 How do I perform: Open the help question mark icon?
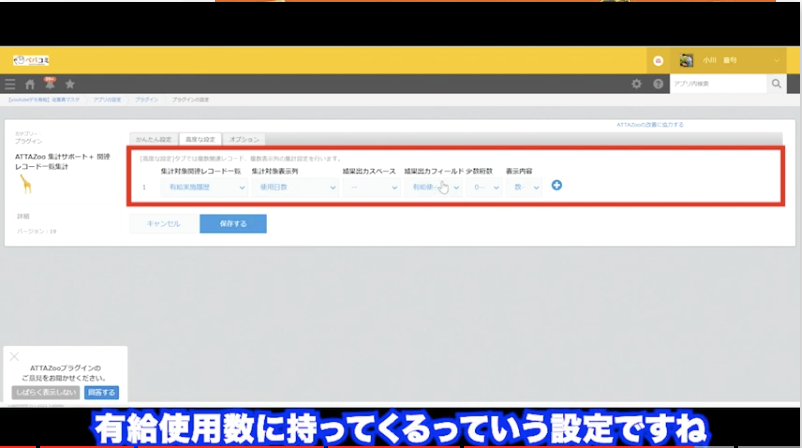pos(658,85)
